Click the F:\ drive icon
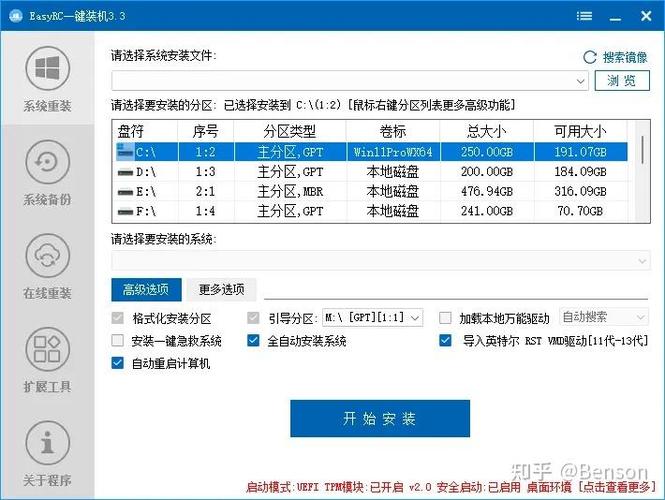The width and height of the screenshot is (665, 500). coord(125,211)
